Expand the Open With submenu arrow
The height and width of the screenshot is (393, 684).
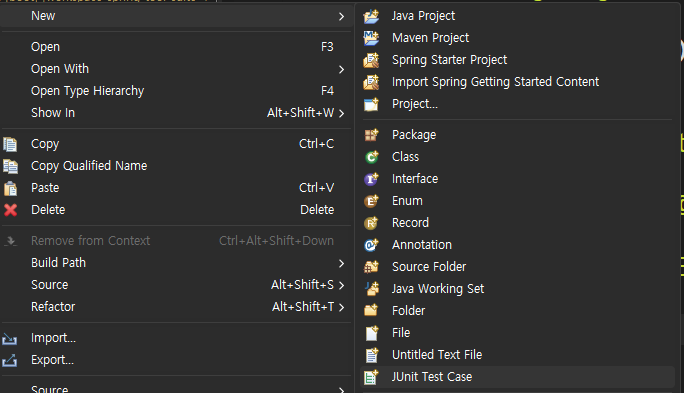click(342, 69)
